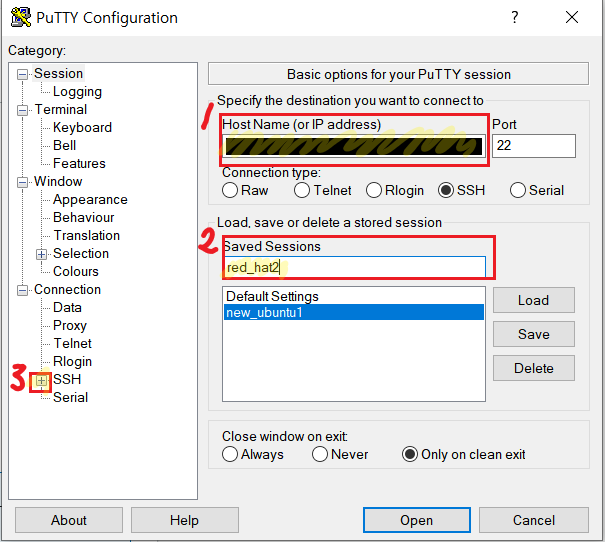605x542 pixels.
Task: Open the Colours category
Action: 76,271
